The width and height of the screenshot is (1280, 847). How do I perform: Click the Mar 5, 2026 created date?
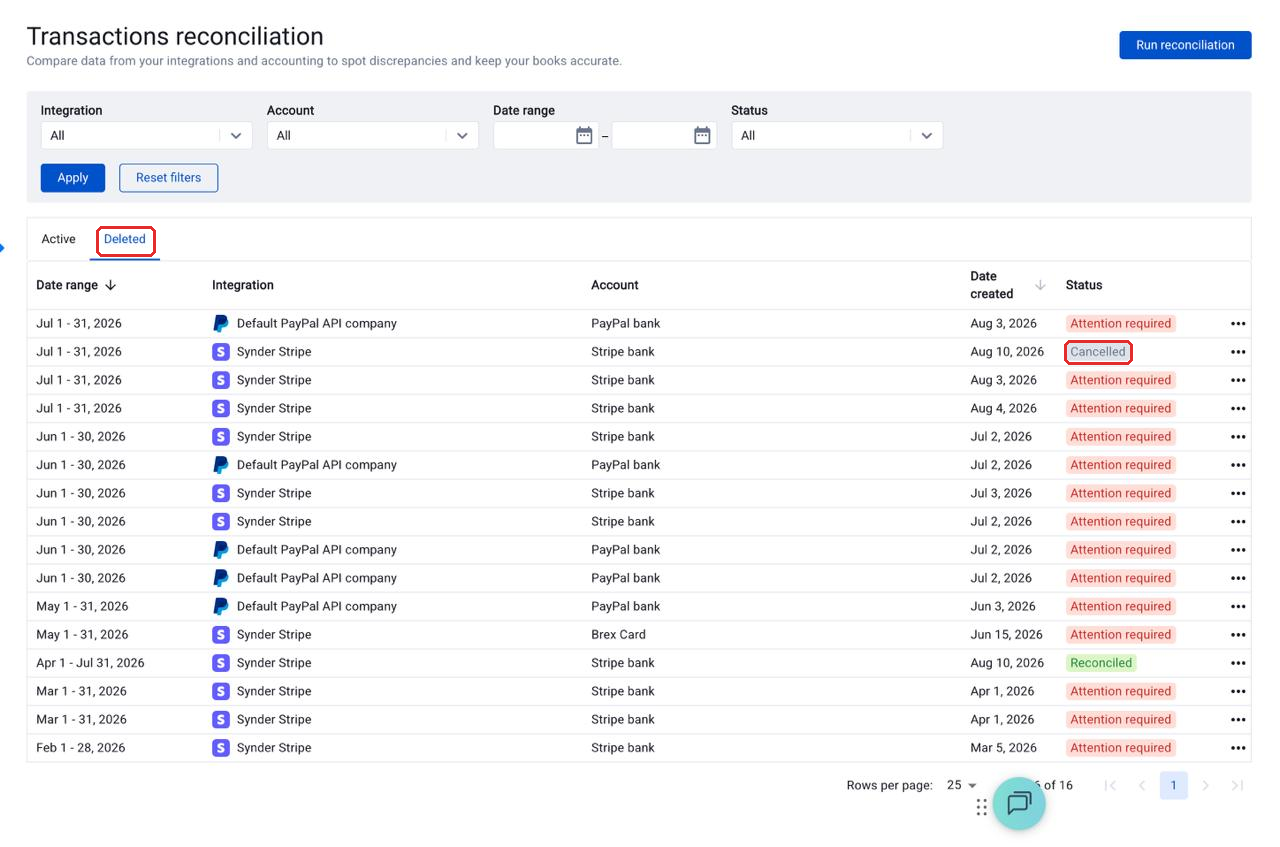(x=1003, y=748)
